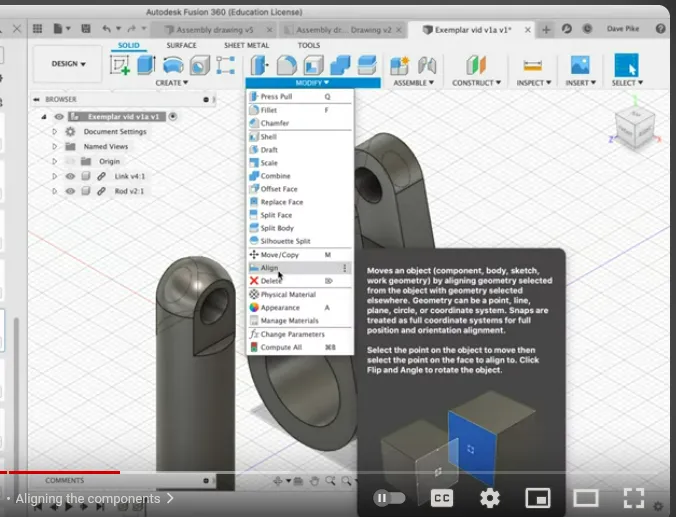Turn on closed captions with CC button
The width and height of the screenshot is (676, 517).
pos(442,497)
